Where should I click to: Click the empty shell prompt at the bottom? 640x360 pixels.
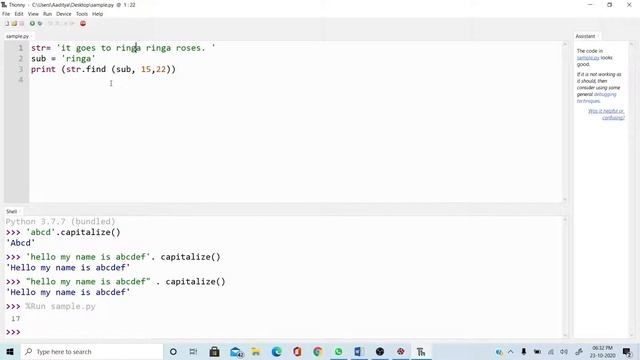[13, 332]
